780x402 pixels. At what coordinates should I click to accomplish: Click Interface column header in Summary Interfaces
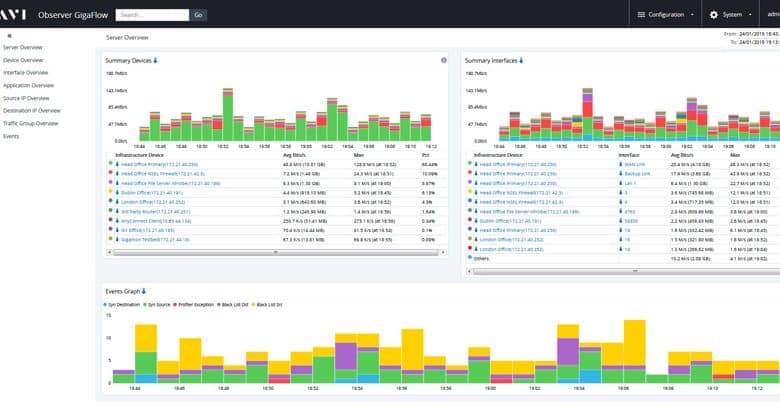click(x=628, y=155)
